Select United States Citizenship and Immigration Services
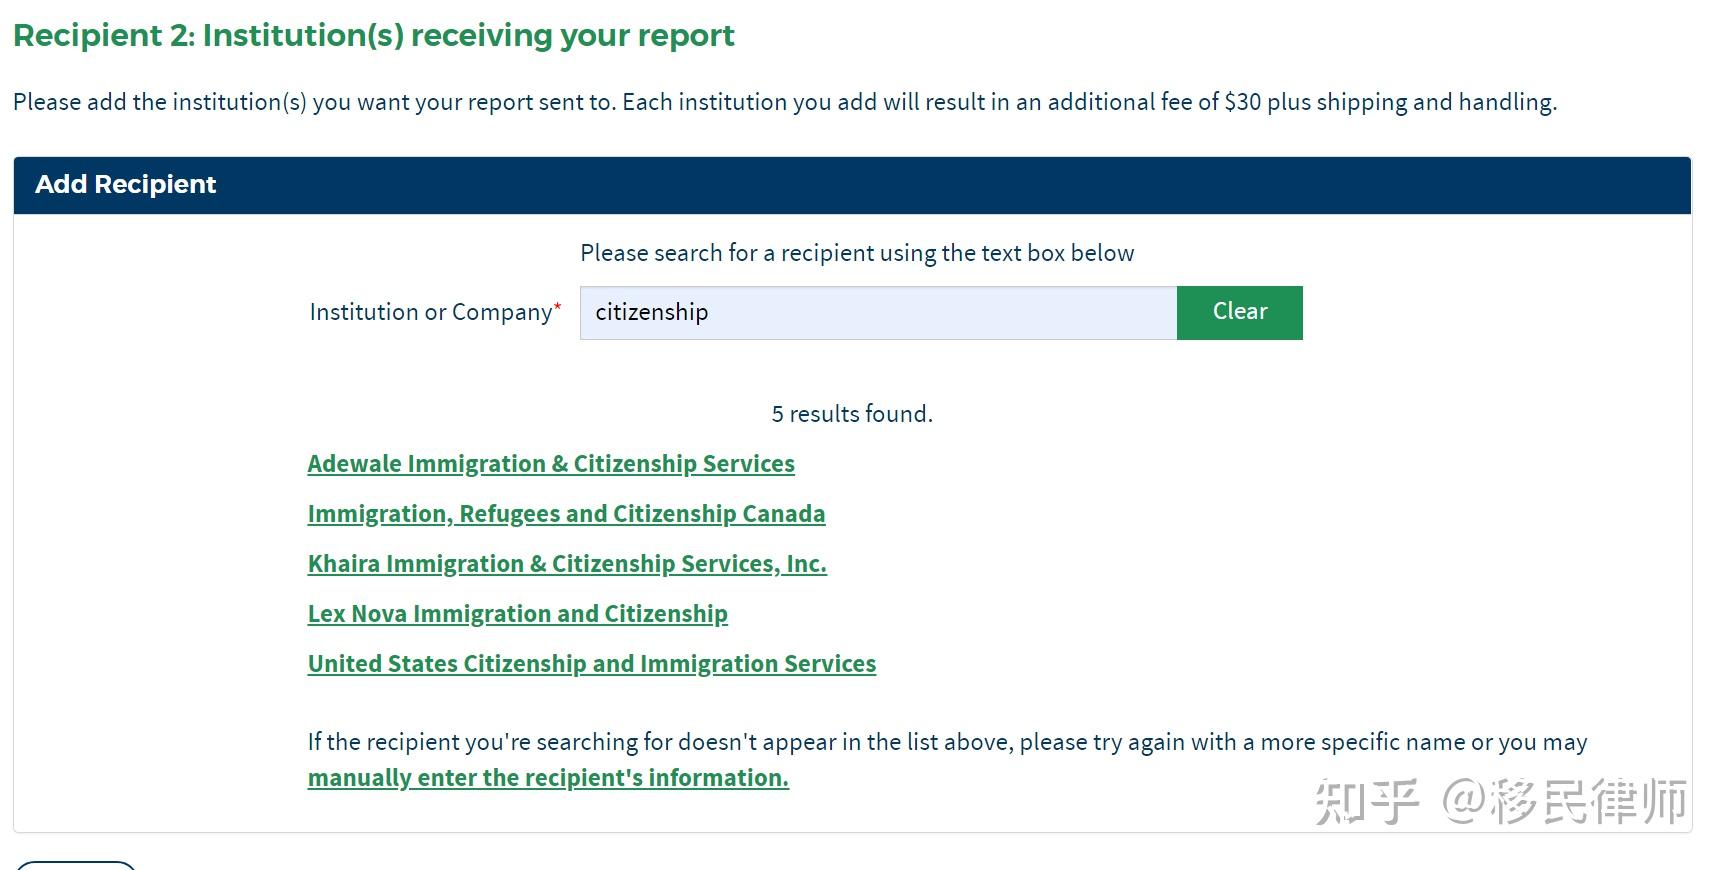1731x870 pixels. [591, 664]
